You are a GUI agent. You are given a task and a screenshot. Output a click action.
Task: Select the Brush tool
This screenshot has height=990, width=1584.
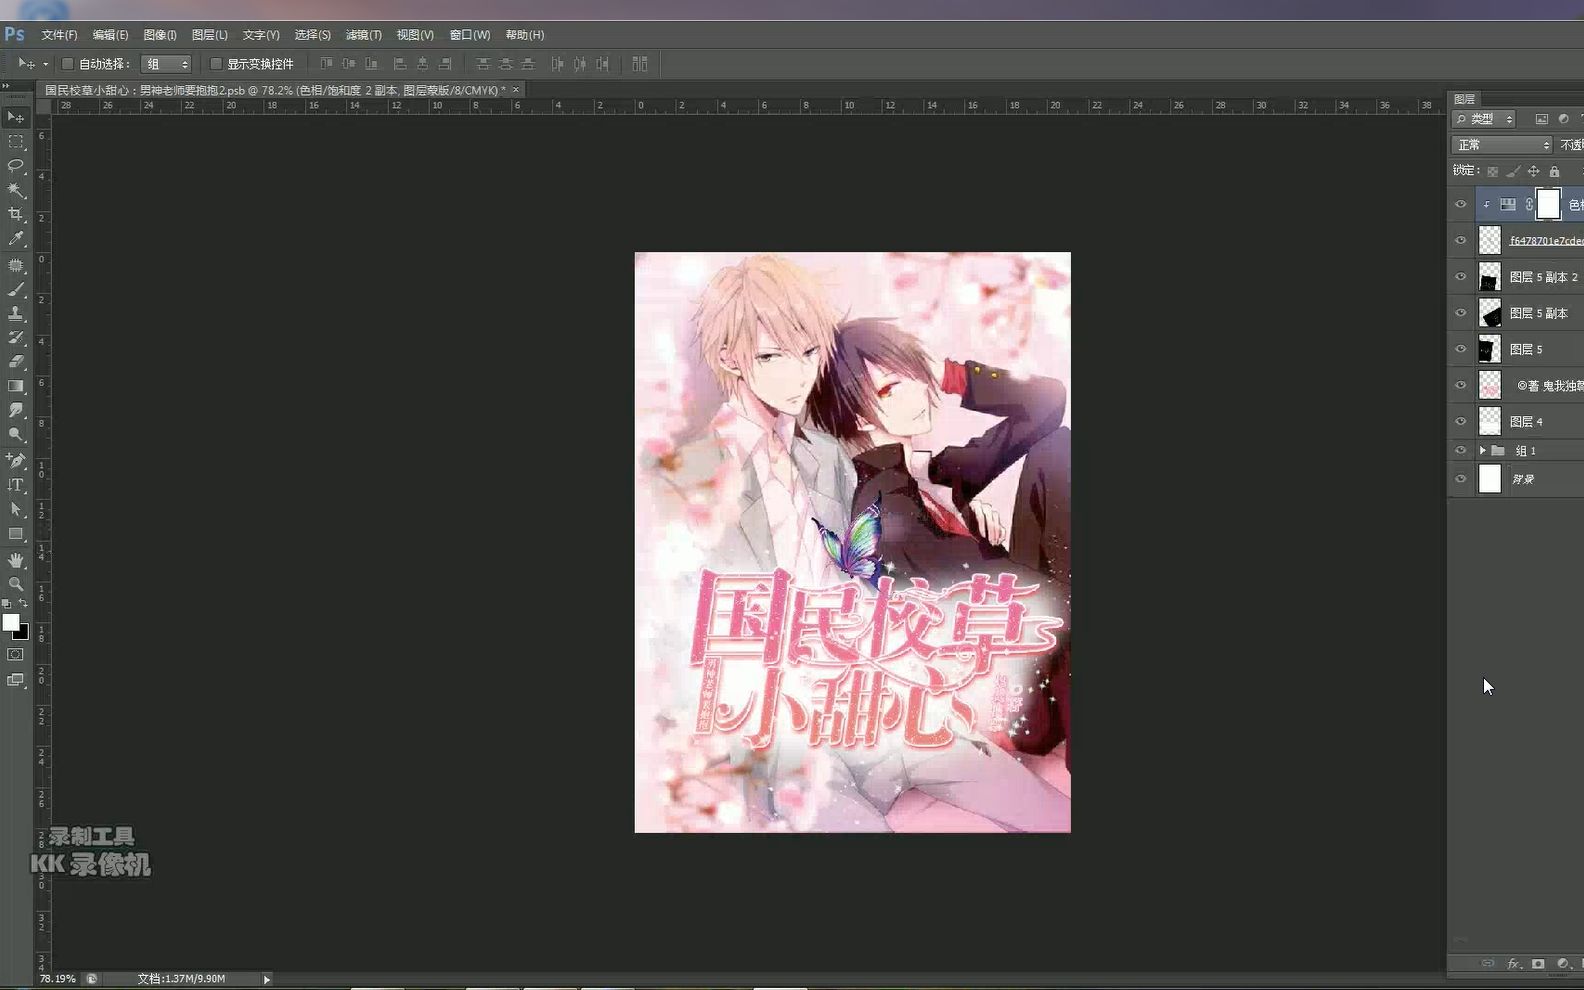[16, 289]
